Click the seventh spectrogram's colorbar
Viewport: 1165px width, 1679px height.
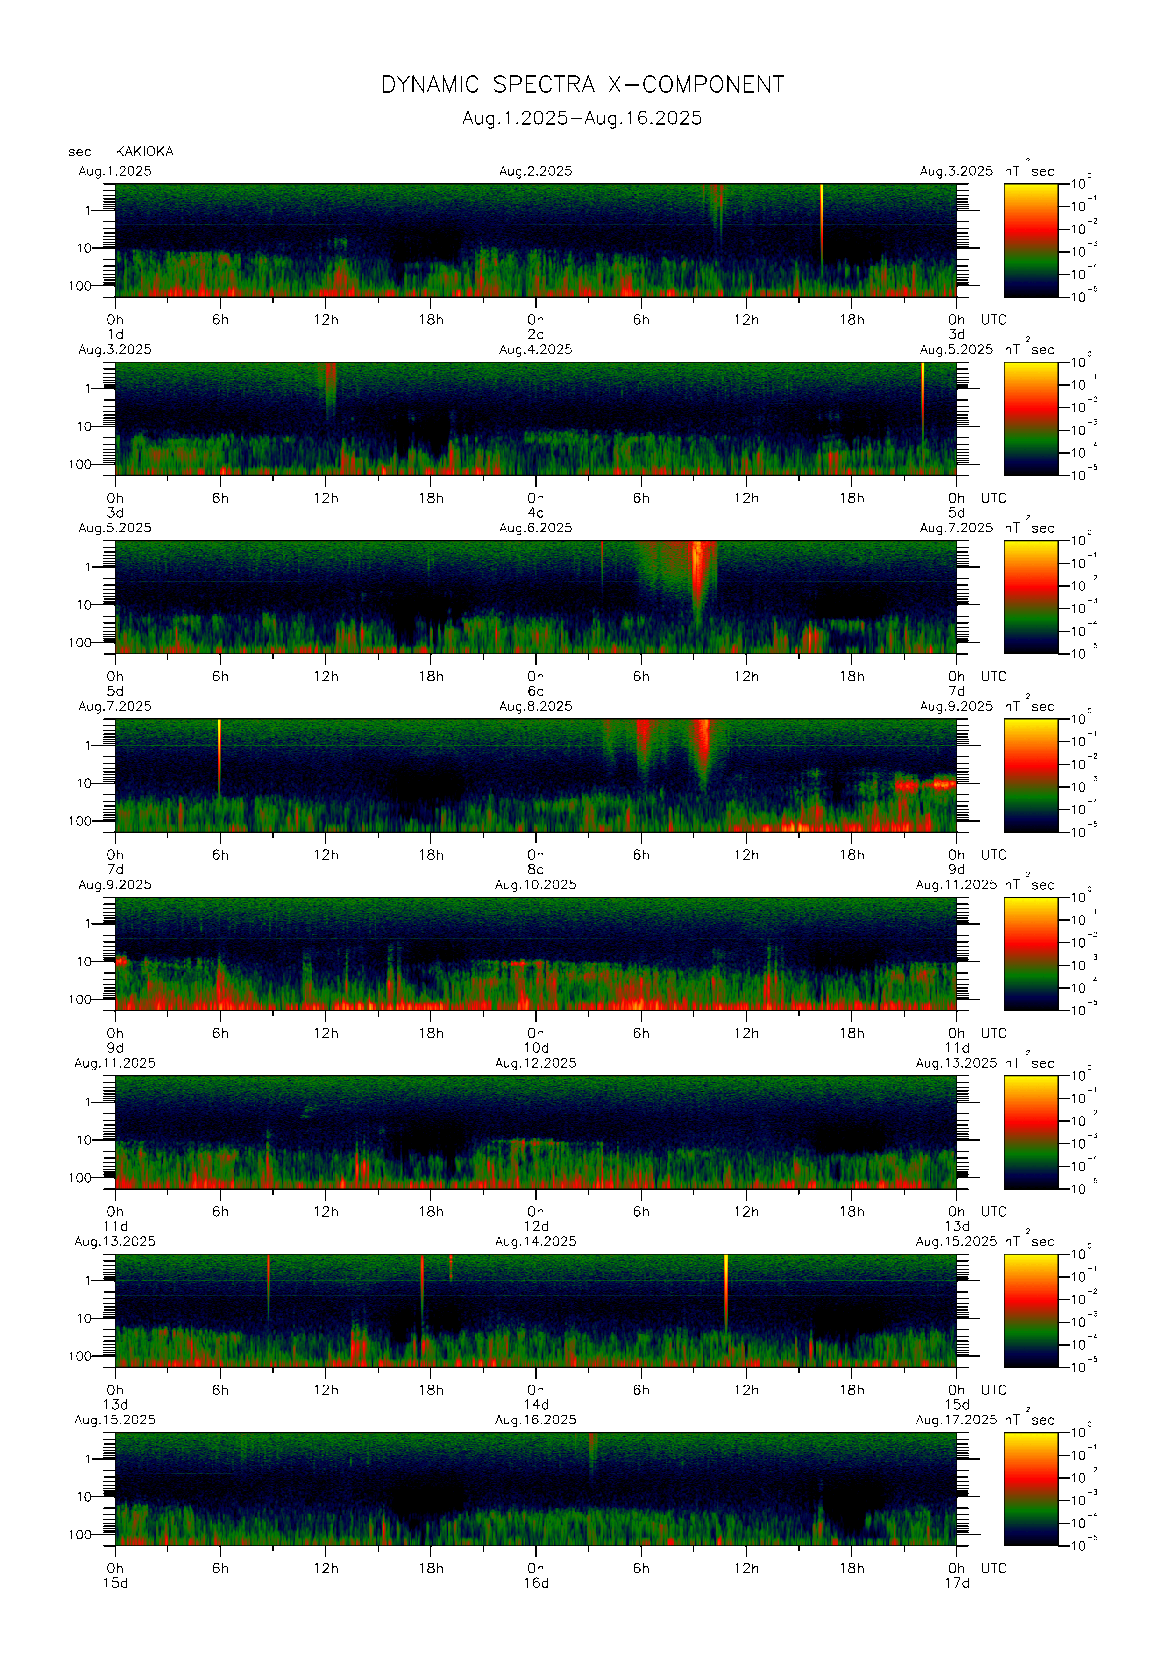pyautogui.click(x=1030, y=1310)
